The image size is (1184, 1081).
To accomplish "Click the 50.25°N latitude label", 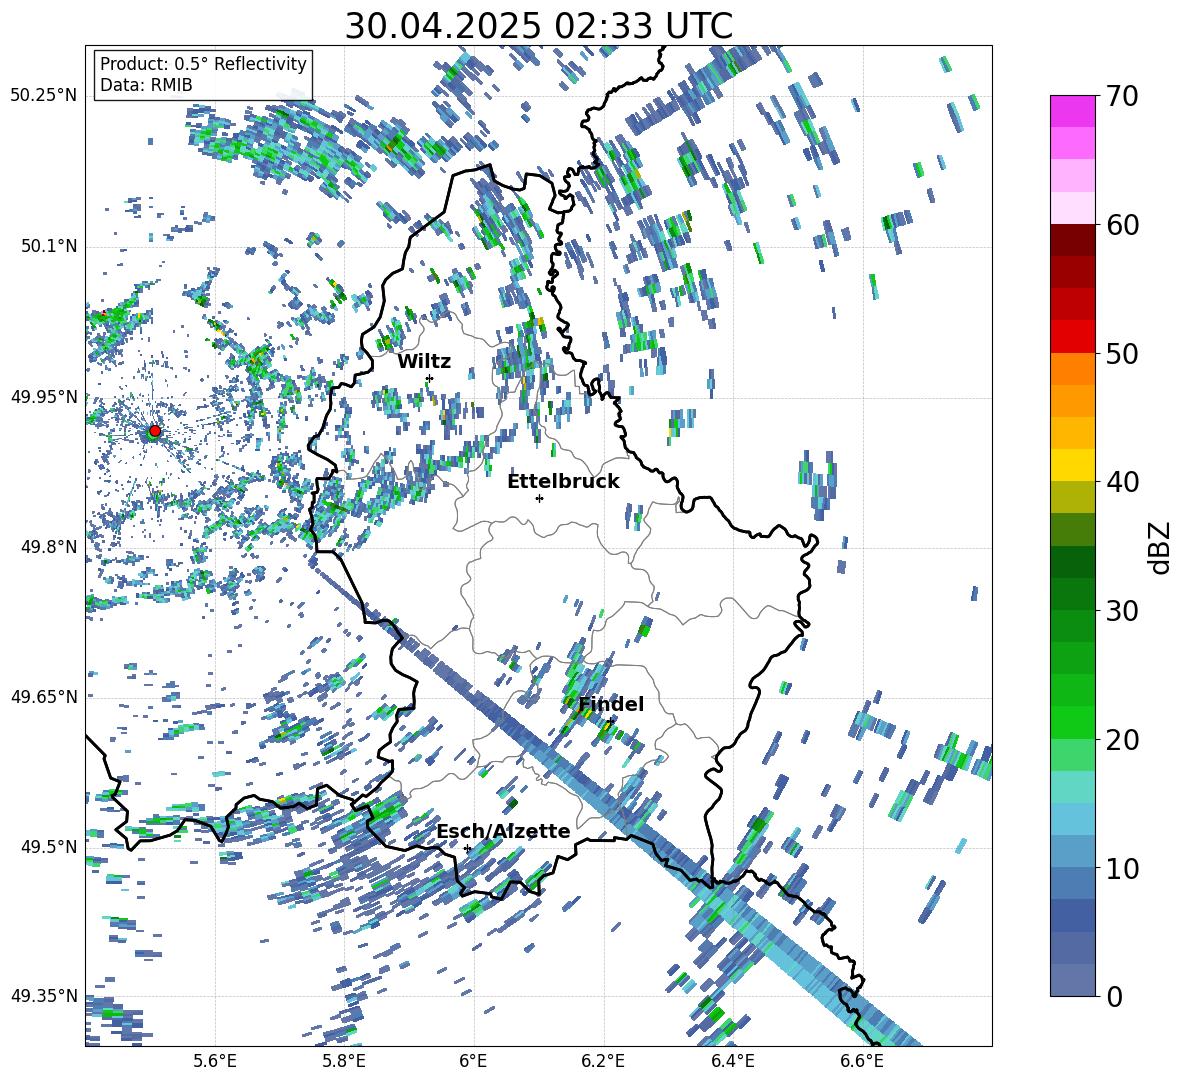I will tap(44, 96).
